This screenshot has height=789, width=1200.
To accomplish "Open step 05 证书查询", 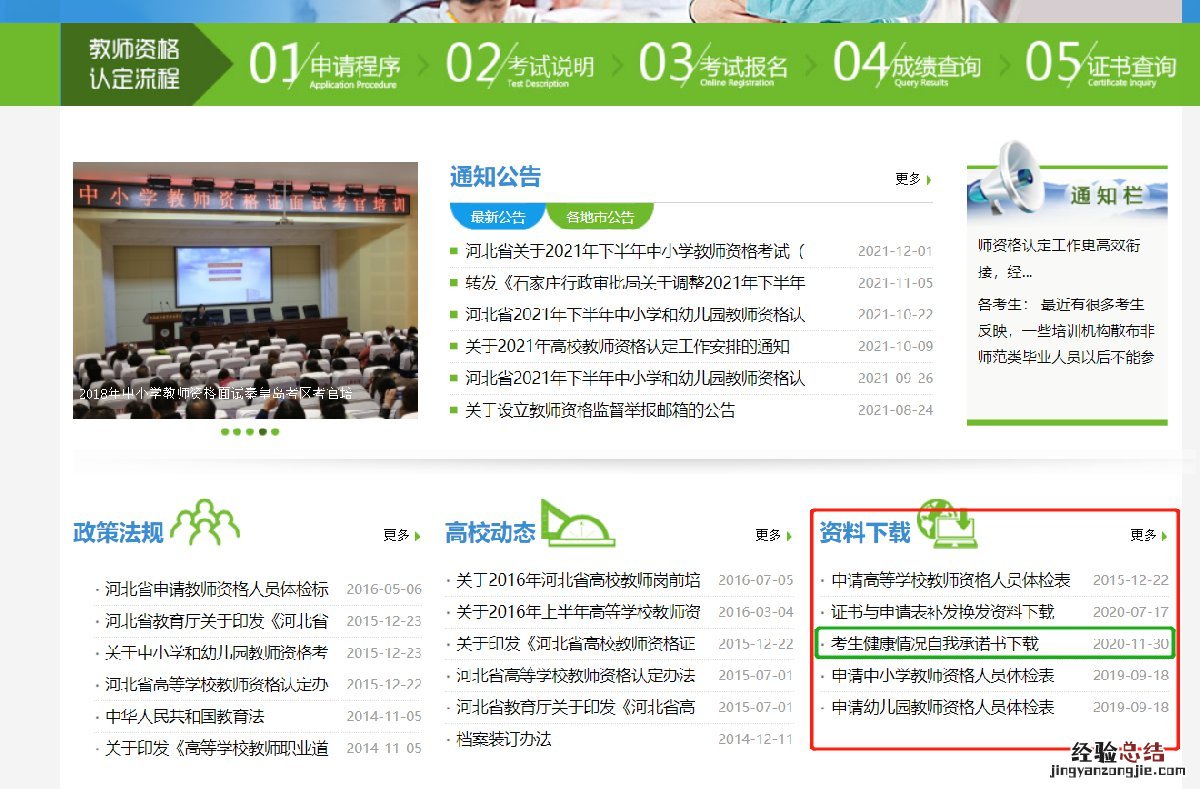I will pos(1101,64).
